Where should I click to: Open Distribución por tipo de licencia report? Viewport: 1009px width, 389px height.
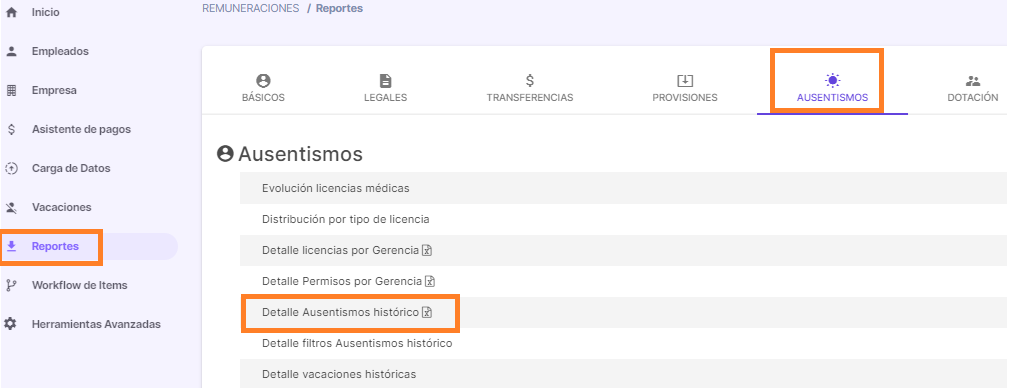pyautogui.click(x=346, y=219)
